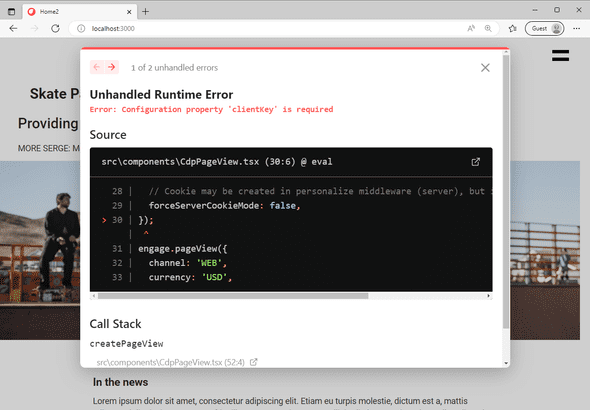The width and height of the screenshot is (590, 410).
Task: Go to the next unhandled error arrow
Action: (112, 67)
